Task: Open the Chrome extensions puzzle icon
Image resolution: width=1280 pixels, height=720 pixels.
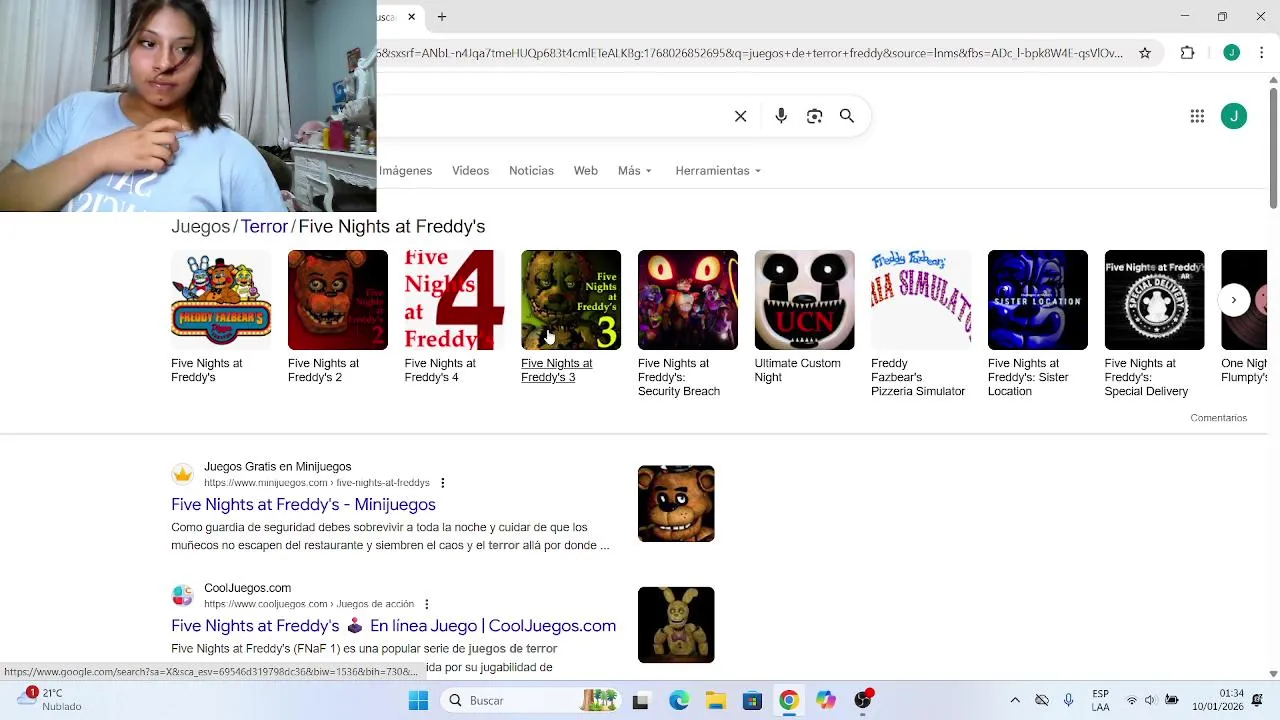Action: point(1188,53)
